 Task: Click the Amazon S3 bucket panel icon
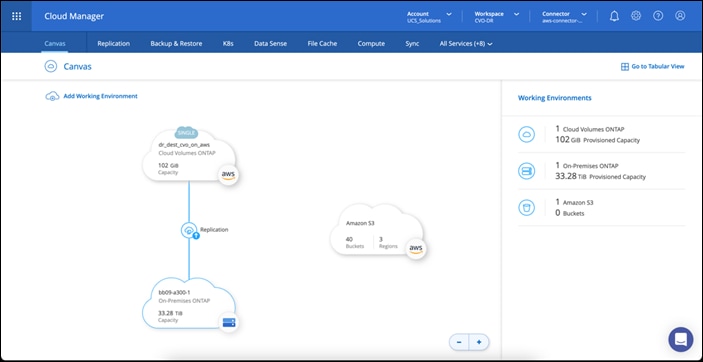point(526,208)
